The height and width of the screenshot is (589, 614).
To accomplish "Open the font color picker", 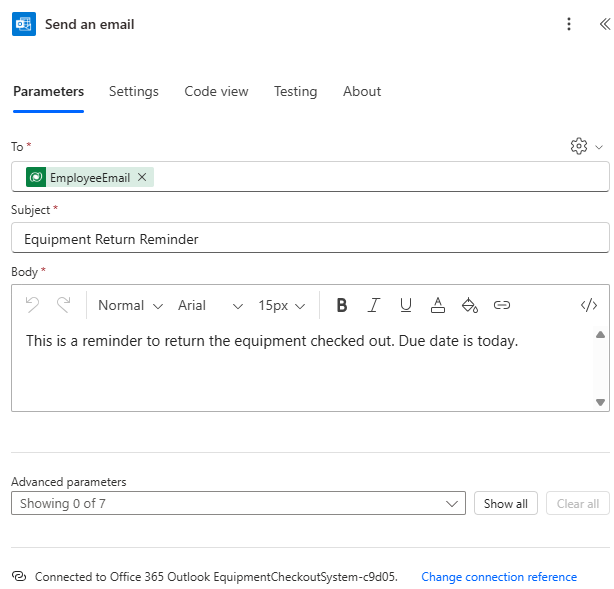I will (x=437, y=305).
